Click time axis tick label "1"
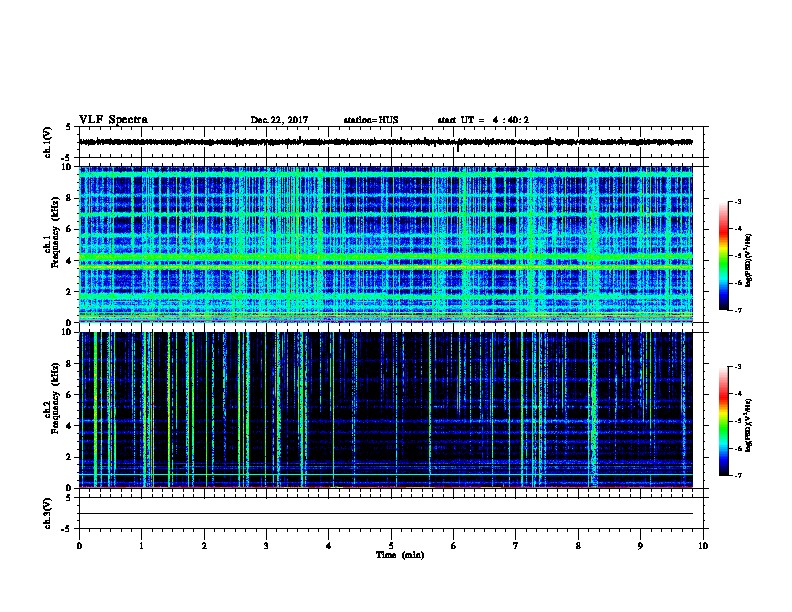The height and width of the screenshot is (612, 792). (x=141, y=546)
